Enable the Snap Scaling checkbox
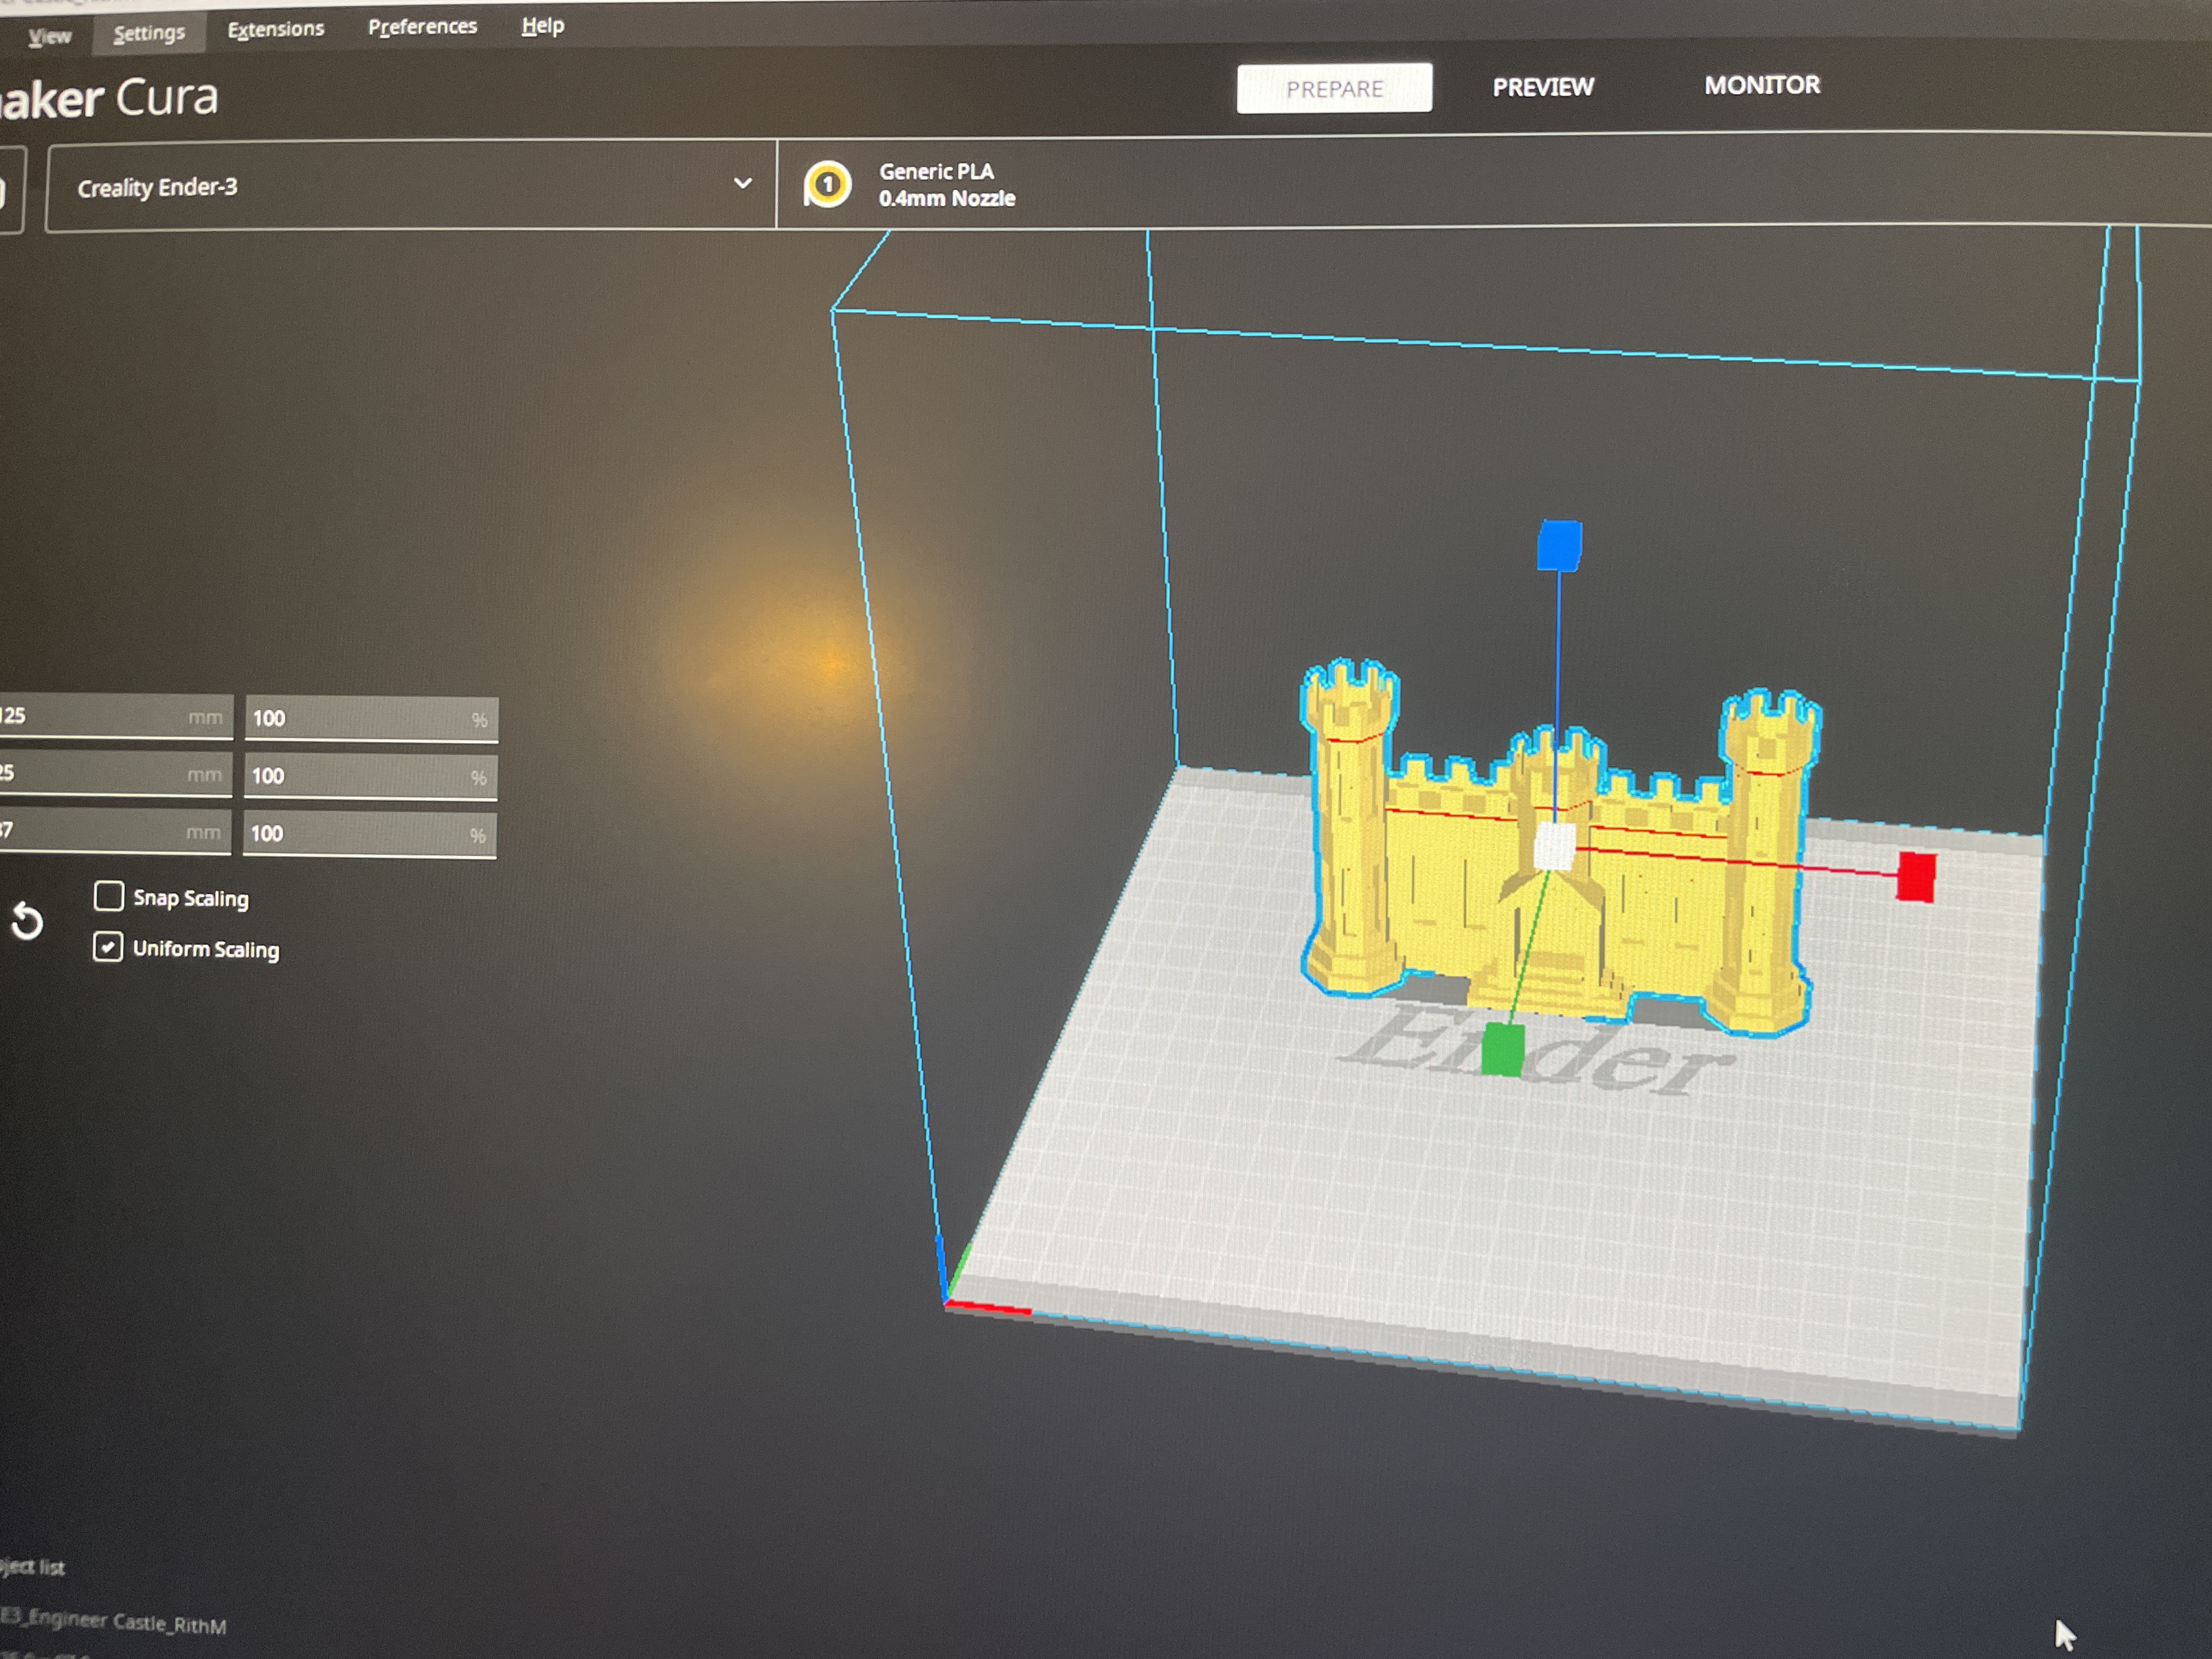This screenshot has height=1659, width=2212. click(108, 895)
